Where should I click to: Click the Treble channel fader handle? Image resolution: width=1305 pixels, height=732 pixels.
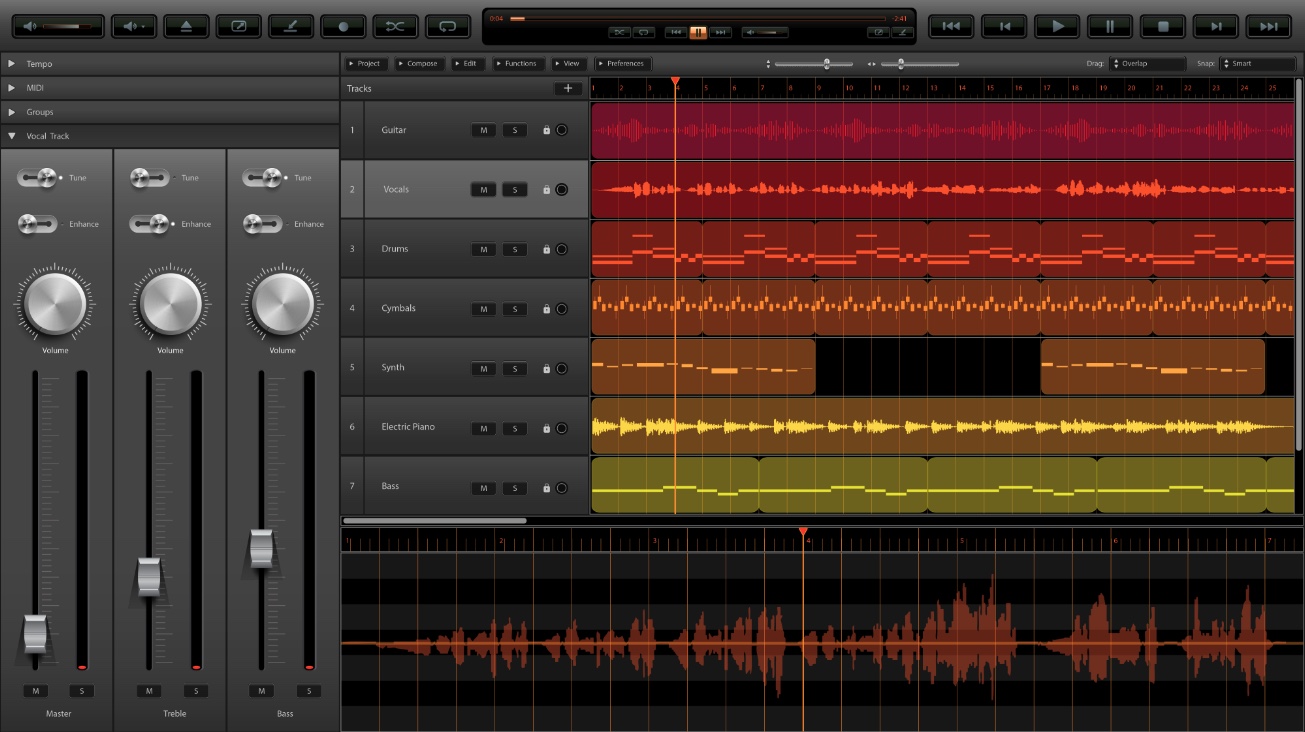[149, 576]
